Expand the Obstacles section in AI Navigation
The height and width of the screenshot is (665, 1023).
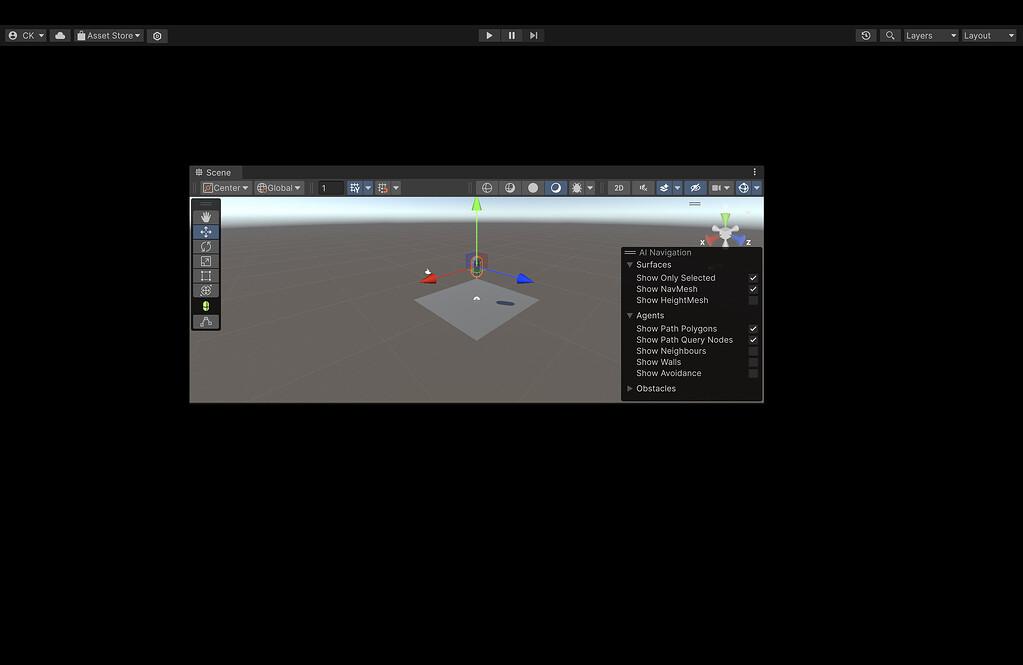(x=631, y=388)
